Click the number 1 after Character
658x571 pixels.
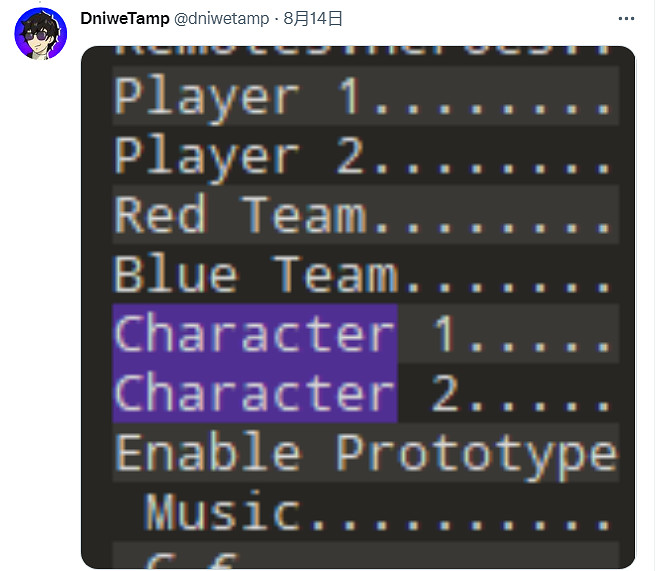coord(445,334)
